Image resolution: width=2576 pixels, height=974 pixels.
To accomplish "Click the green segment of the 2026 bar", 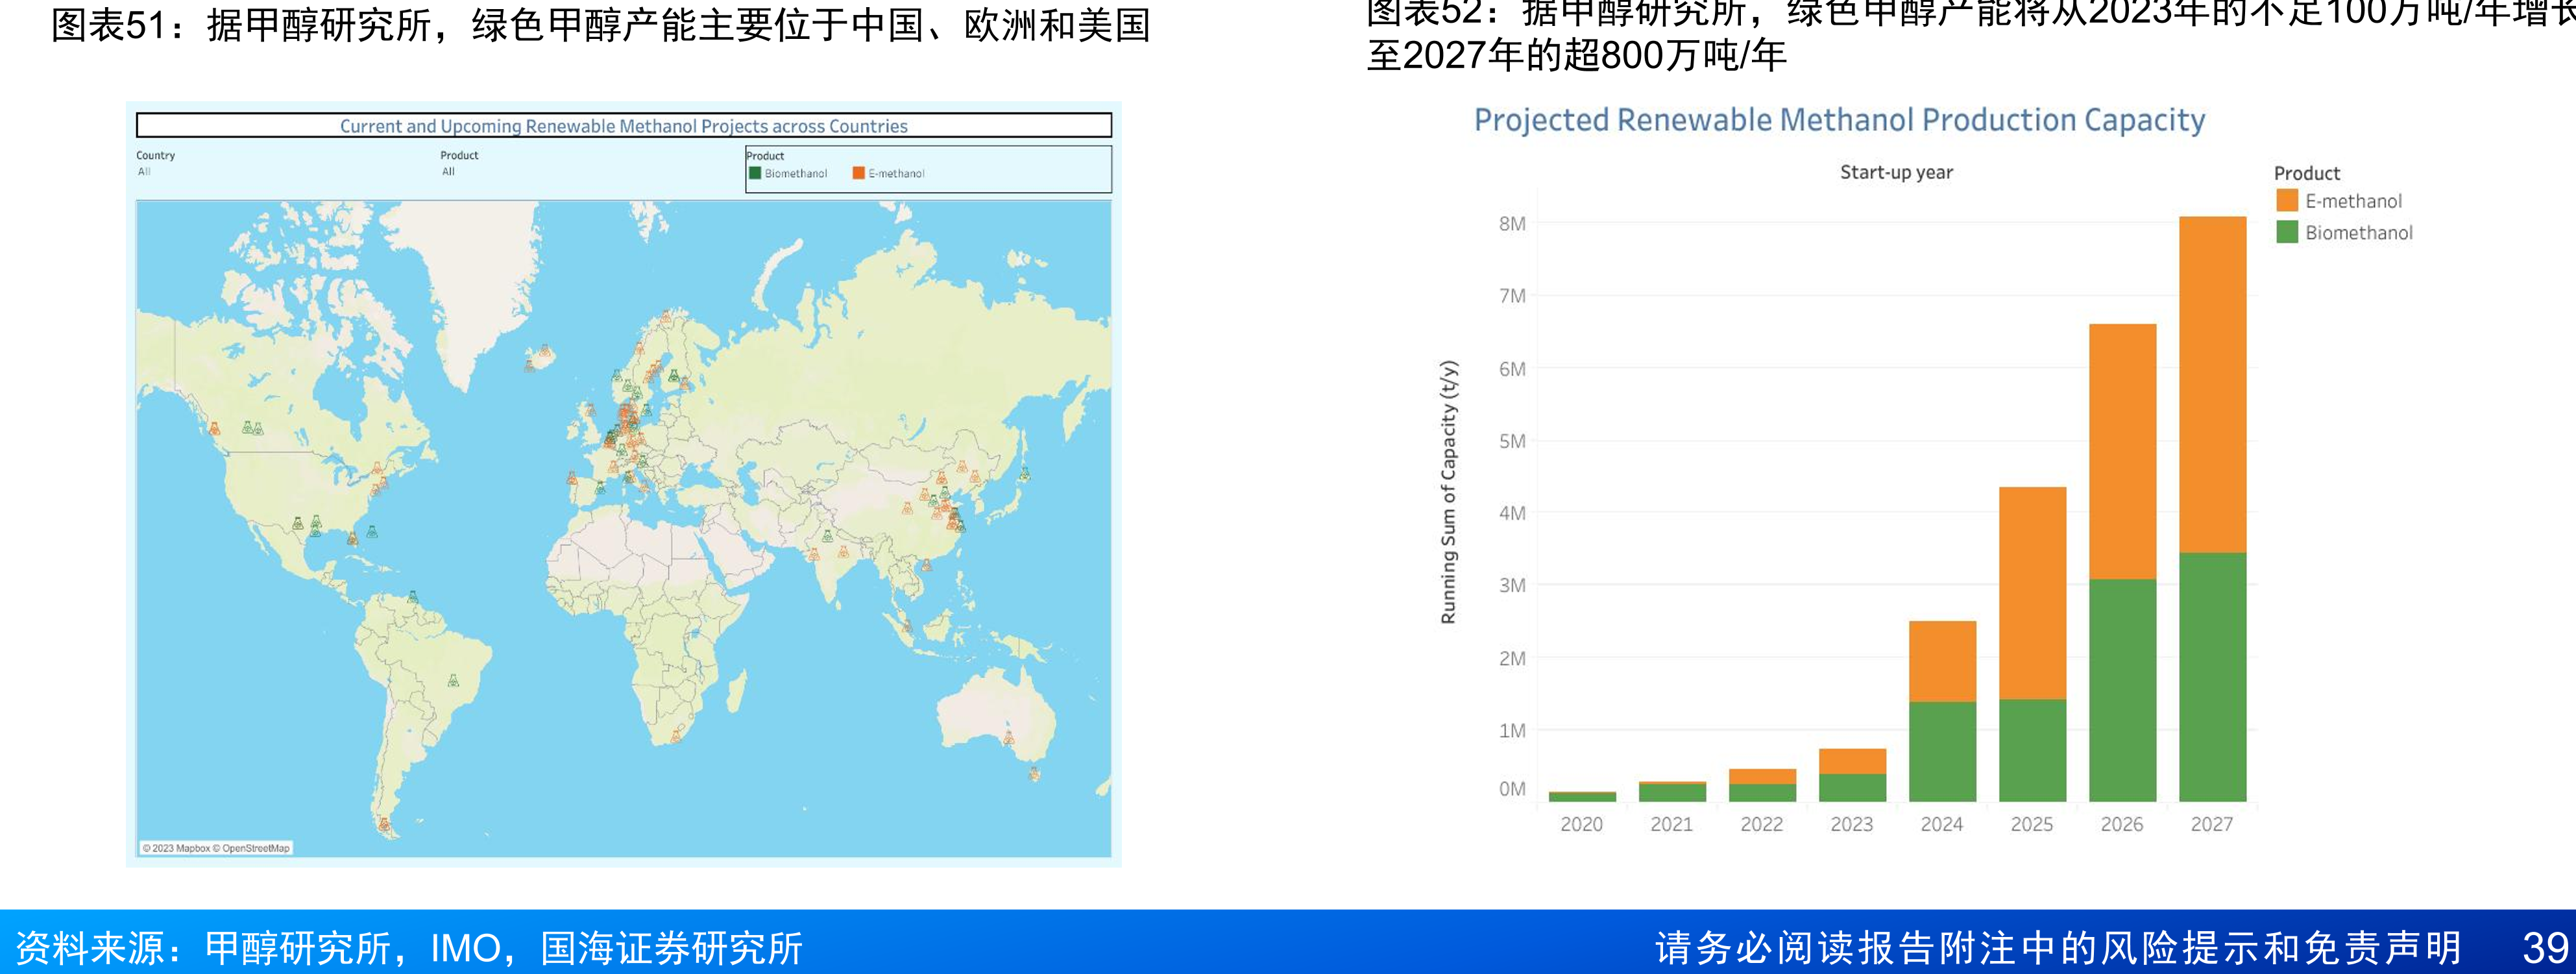I will tap(2122, 690).
